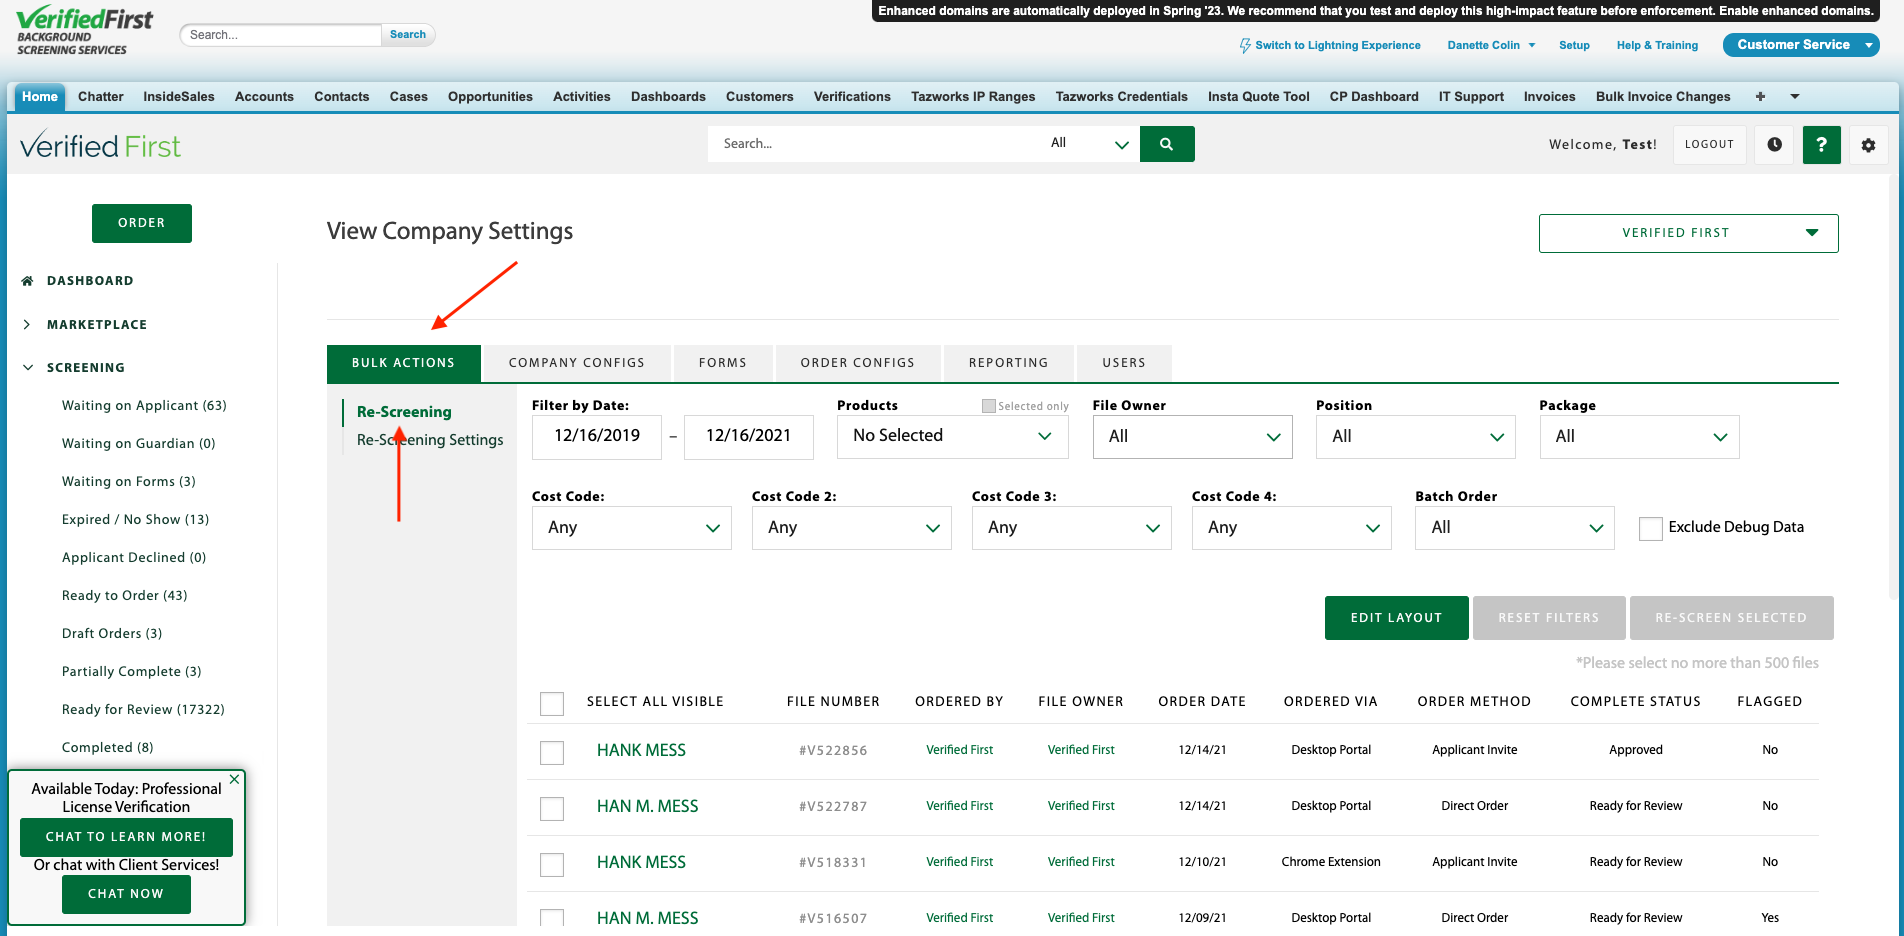The image size is (1904, 936).
Task: Open the VERIFIED FIRST company dropdown
Action: pyautogui.click(x=1688, y=233)
